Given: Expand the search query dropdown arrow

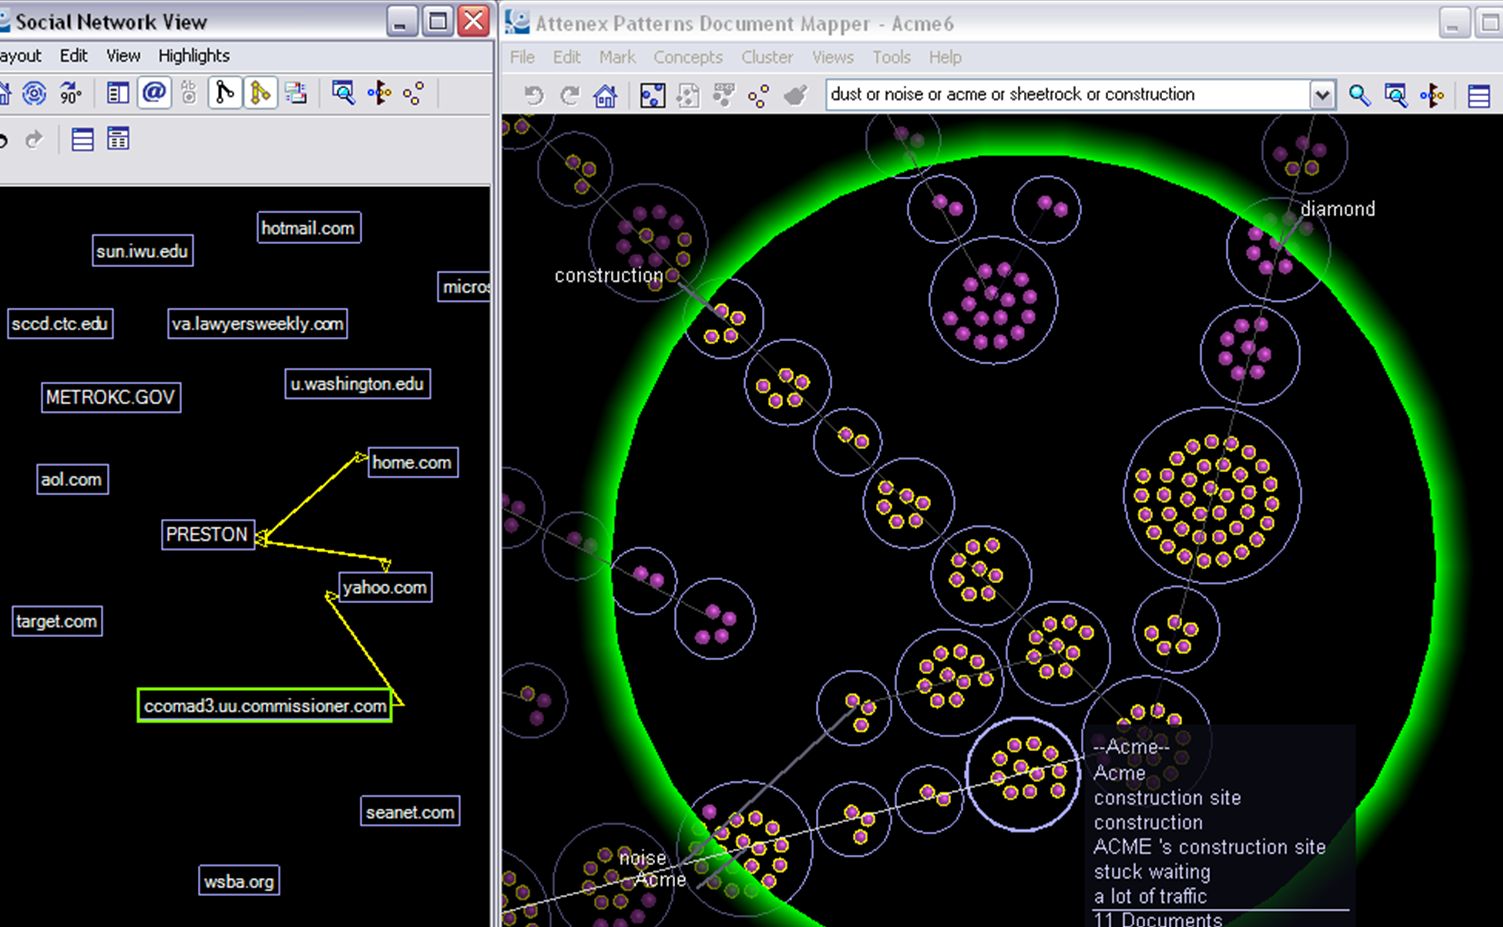Looking at the screenshot, I should click(1322, 96).
